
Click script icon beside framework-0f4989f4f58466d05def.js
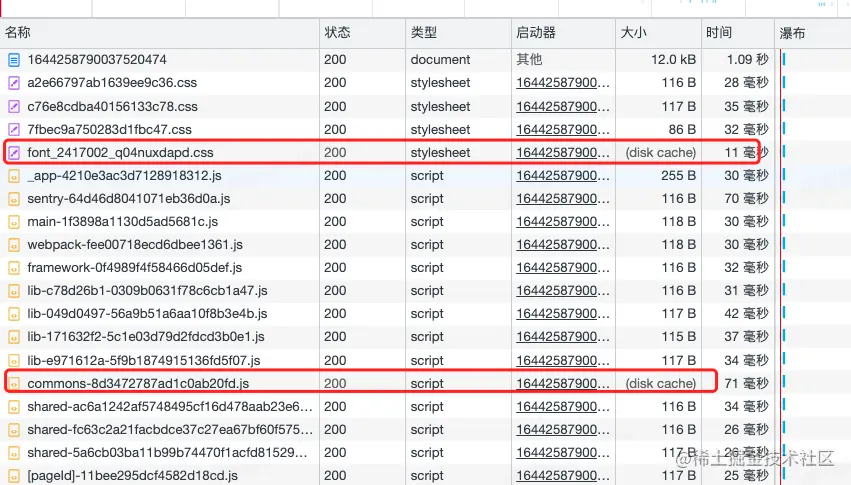click(14, 268)
